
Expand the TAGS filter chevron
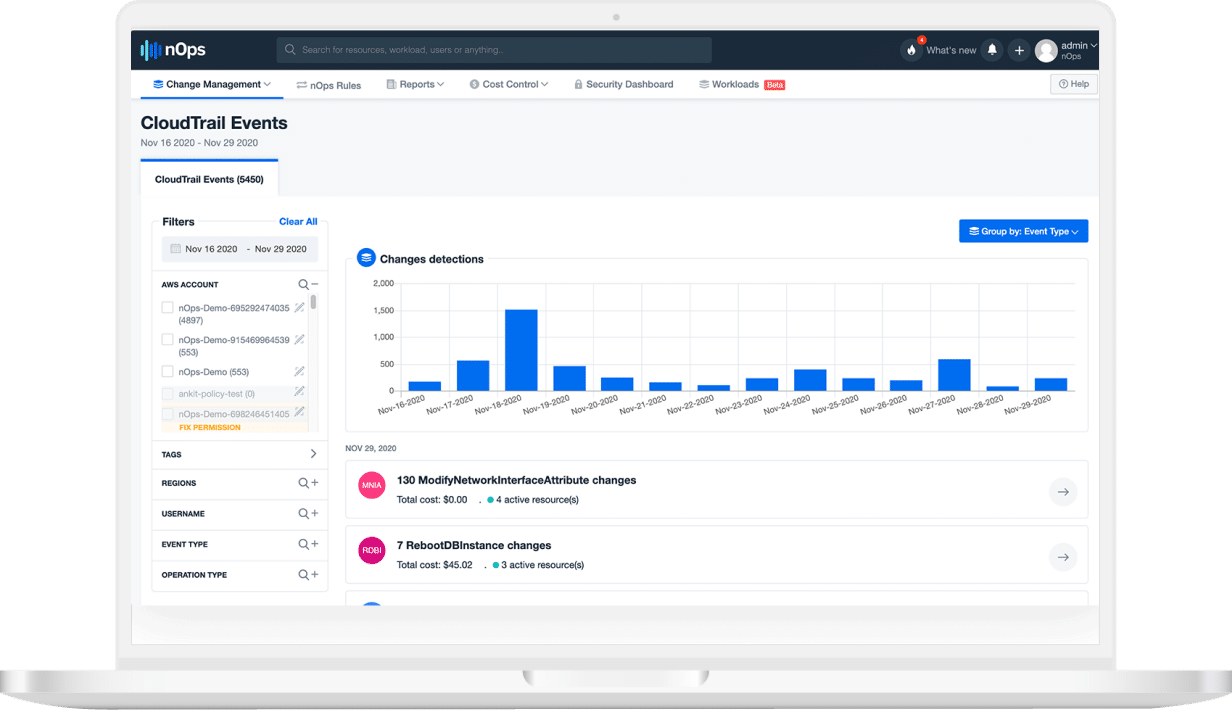(x=313, y=454)
